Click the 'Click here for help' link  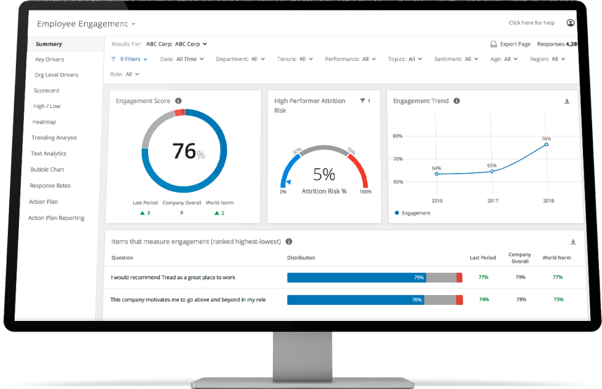click(532, 23)
